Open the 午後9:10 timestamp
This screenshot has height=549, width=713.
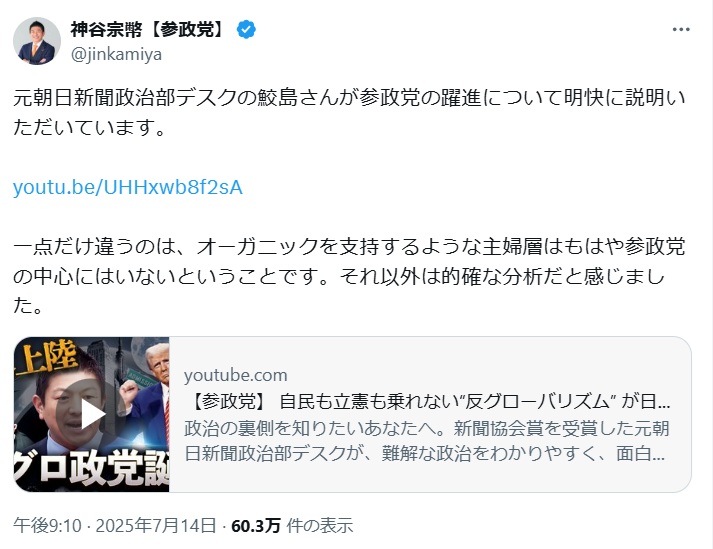[47, 526]
